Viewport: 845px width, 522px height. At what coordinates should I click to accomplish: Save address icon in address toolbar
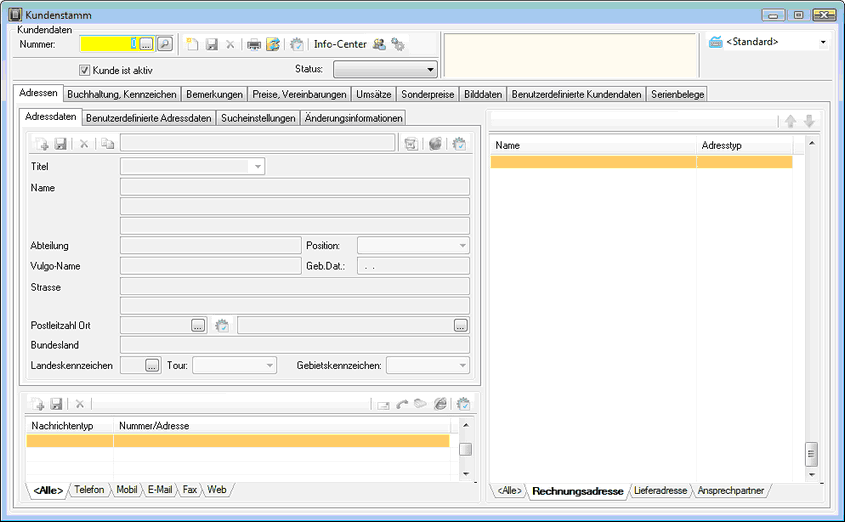coord(60,144)
